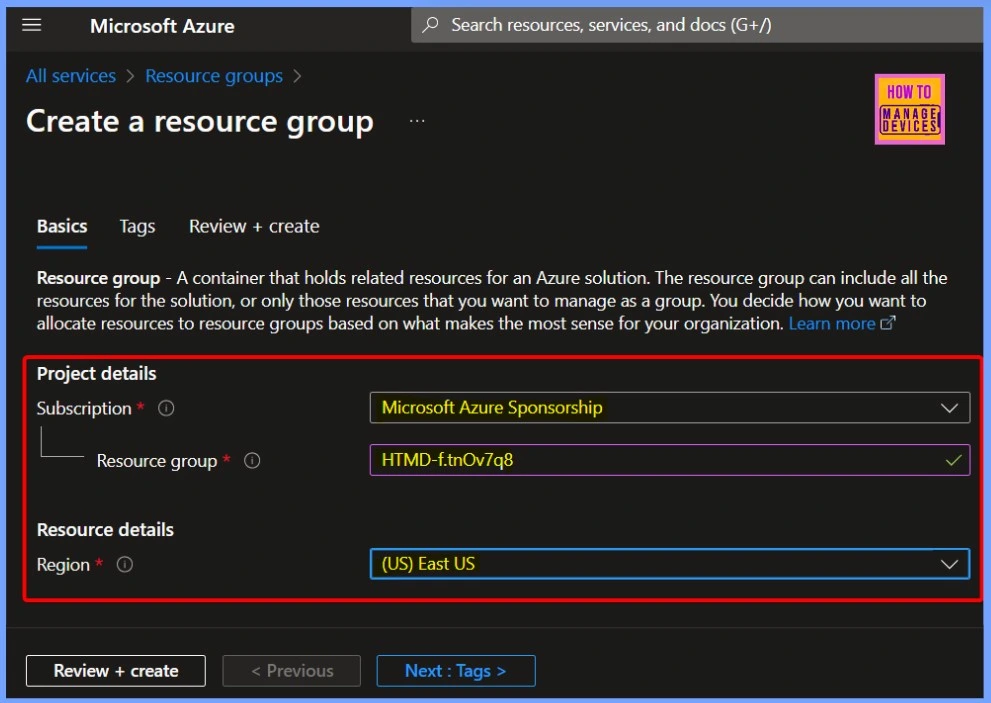Go to All services breadcrumb
The height and width of the screenshot is (703, 991).
pos(71,76)
